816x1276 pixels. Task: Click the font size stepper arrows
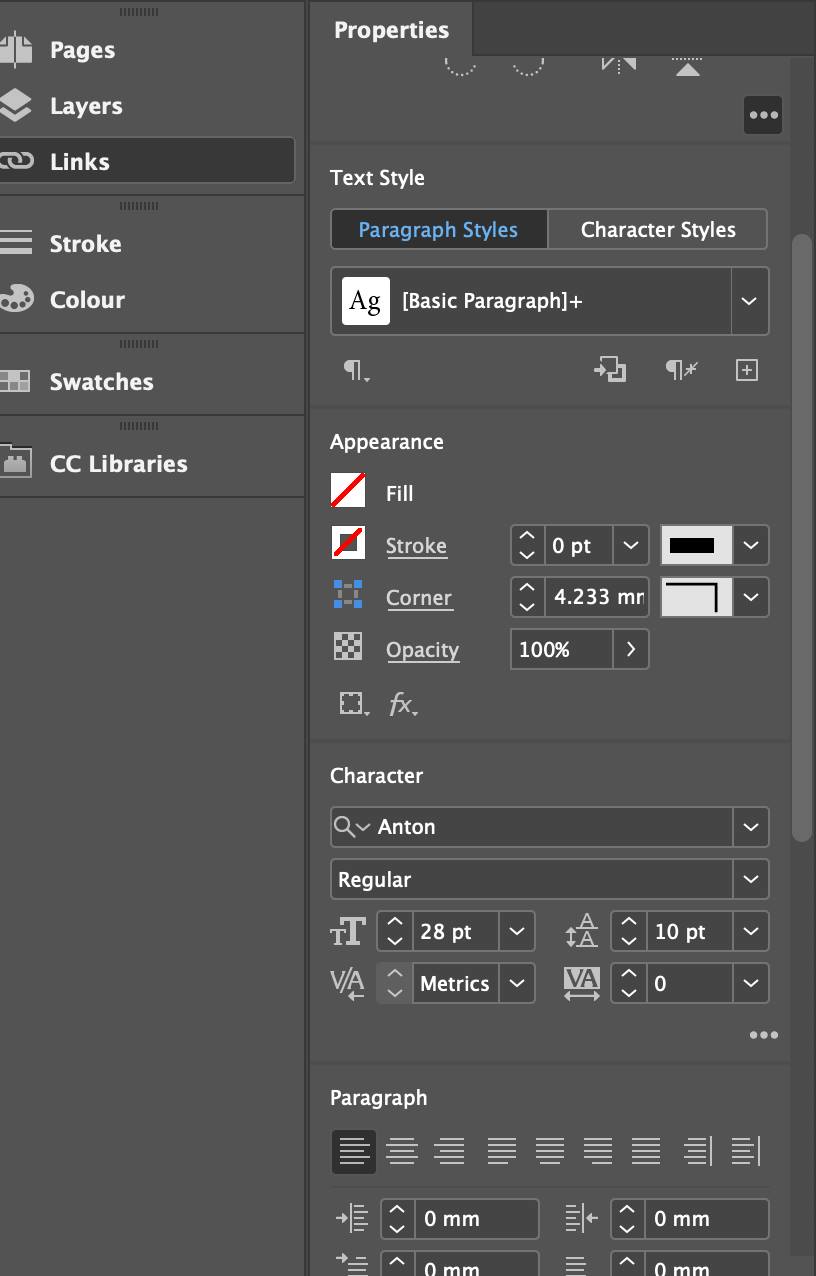(394, 931)
